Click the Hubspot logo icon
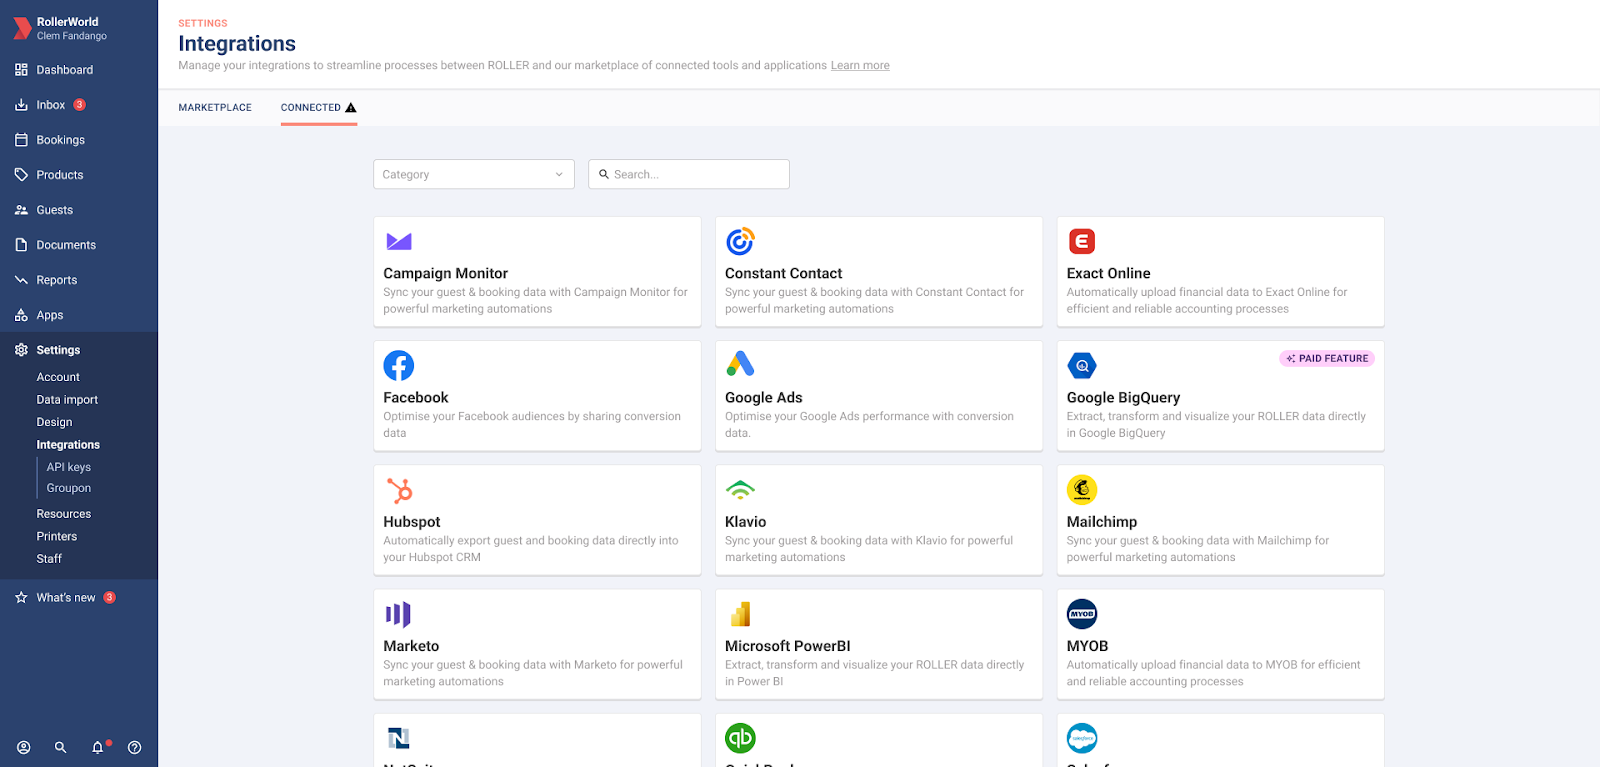This screenshot has width=1600, height=767. point(400,490)
